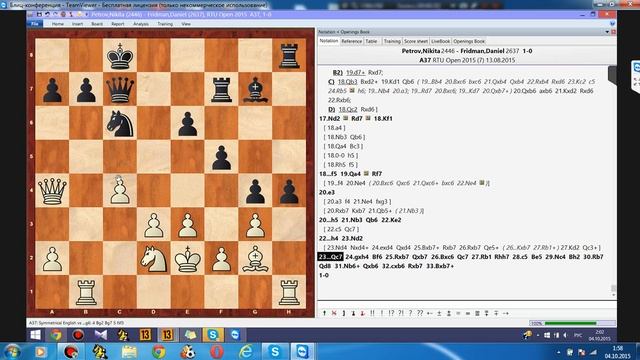Click Opera icon in local taskbar

(x=217, y=351)
